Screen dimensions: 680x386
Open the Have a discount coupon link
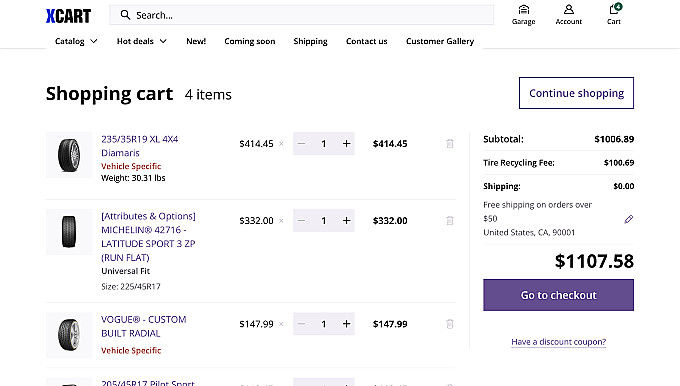pyautogui.click(x=559, y=342)
